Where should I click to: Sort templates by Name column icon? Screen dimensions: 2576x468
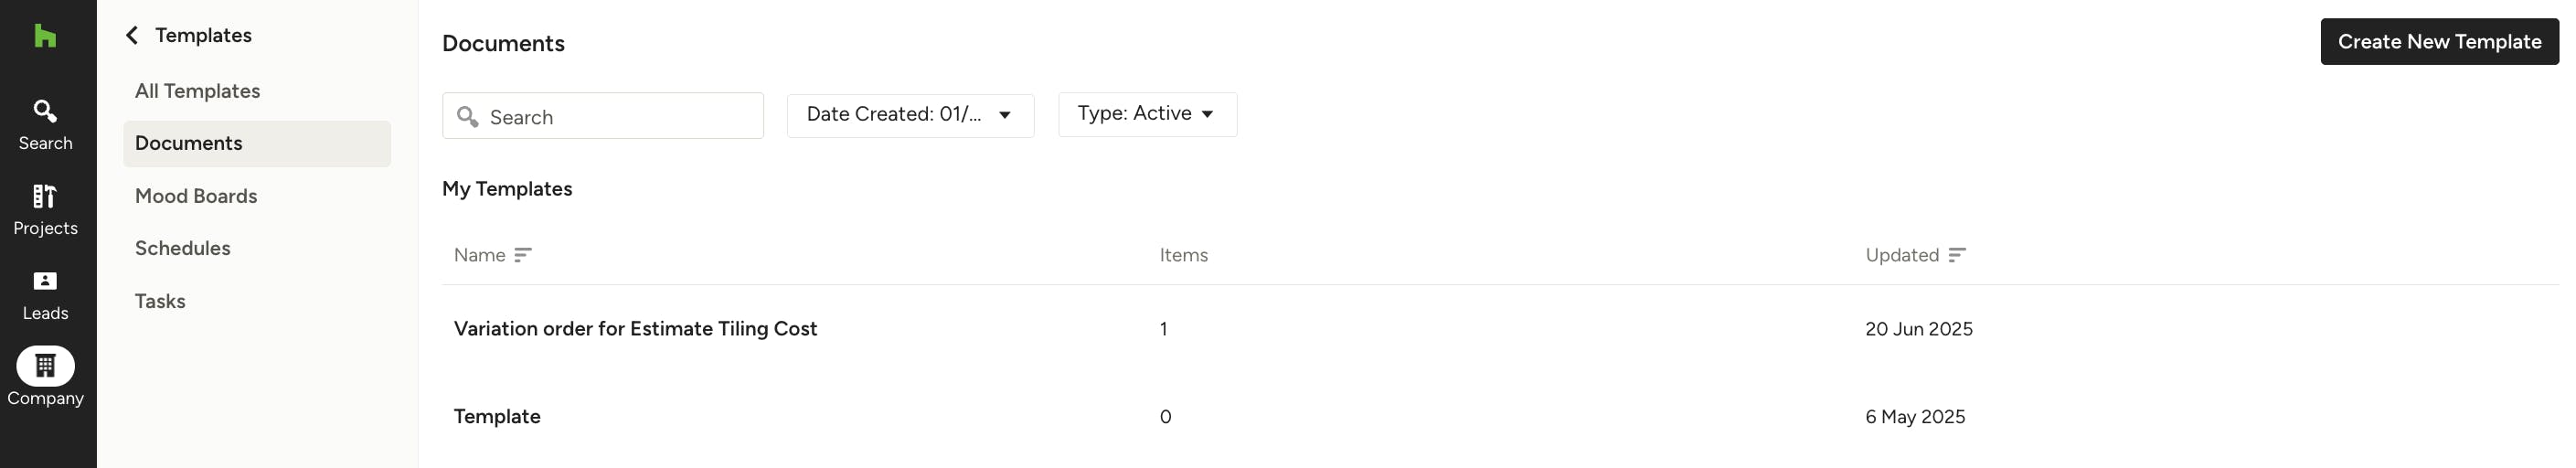tap(523, 255)
